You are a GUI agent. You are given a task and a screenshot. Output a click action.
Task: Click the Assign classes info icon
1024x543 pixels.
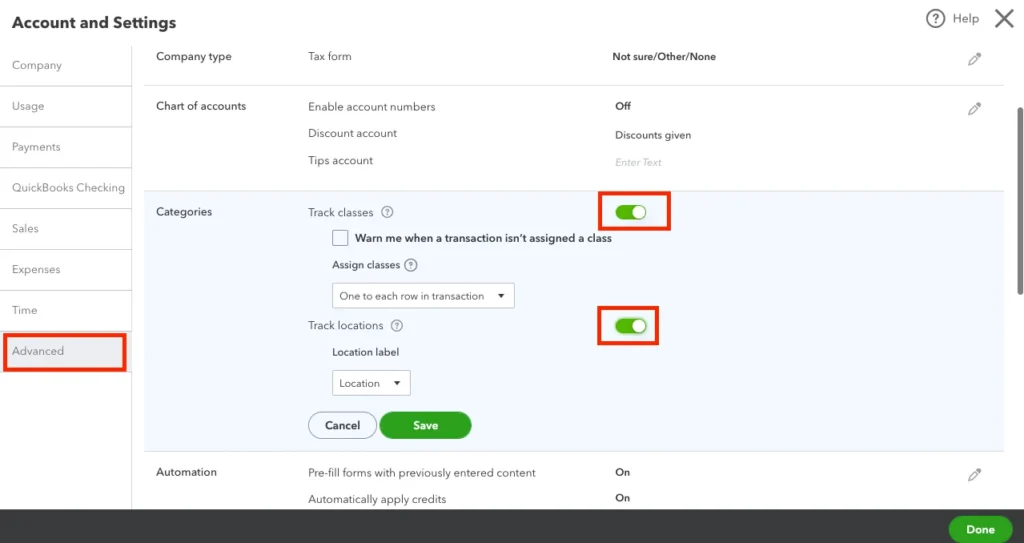pyautogui.click(x=410, y=266)
